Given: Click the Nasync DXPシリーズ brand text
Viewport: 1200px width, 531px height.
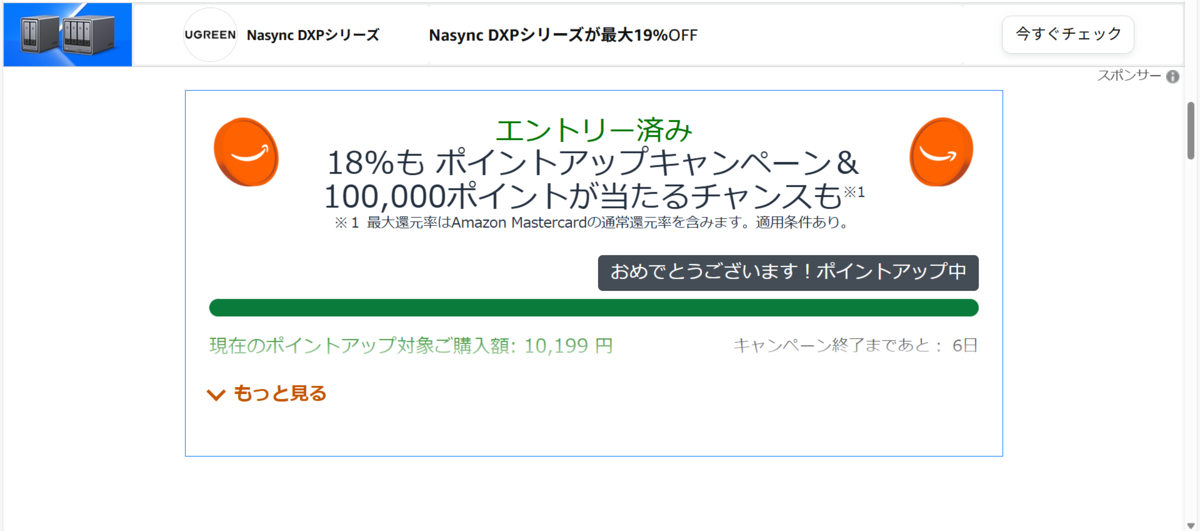Looking at the screenshot, I should point(313,35).
